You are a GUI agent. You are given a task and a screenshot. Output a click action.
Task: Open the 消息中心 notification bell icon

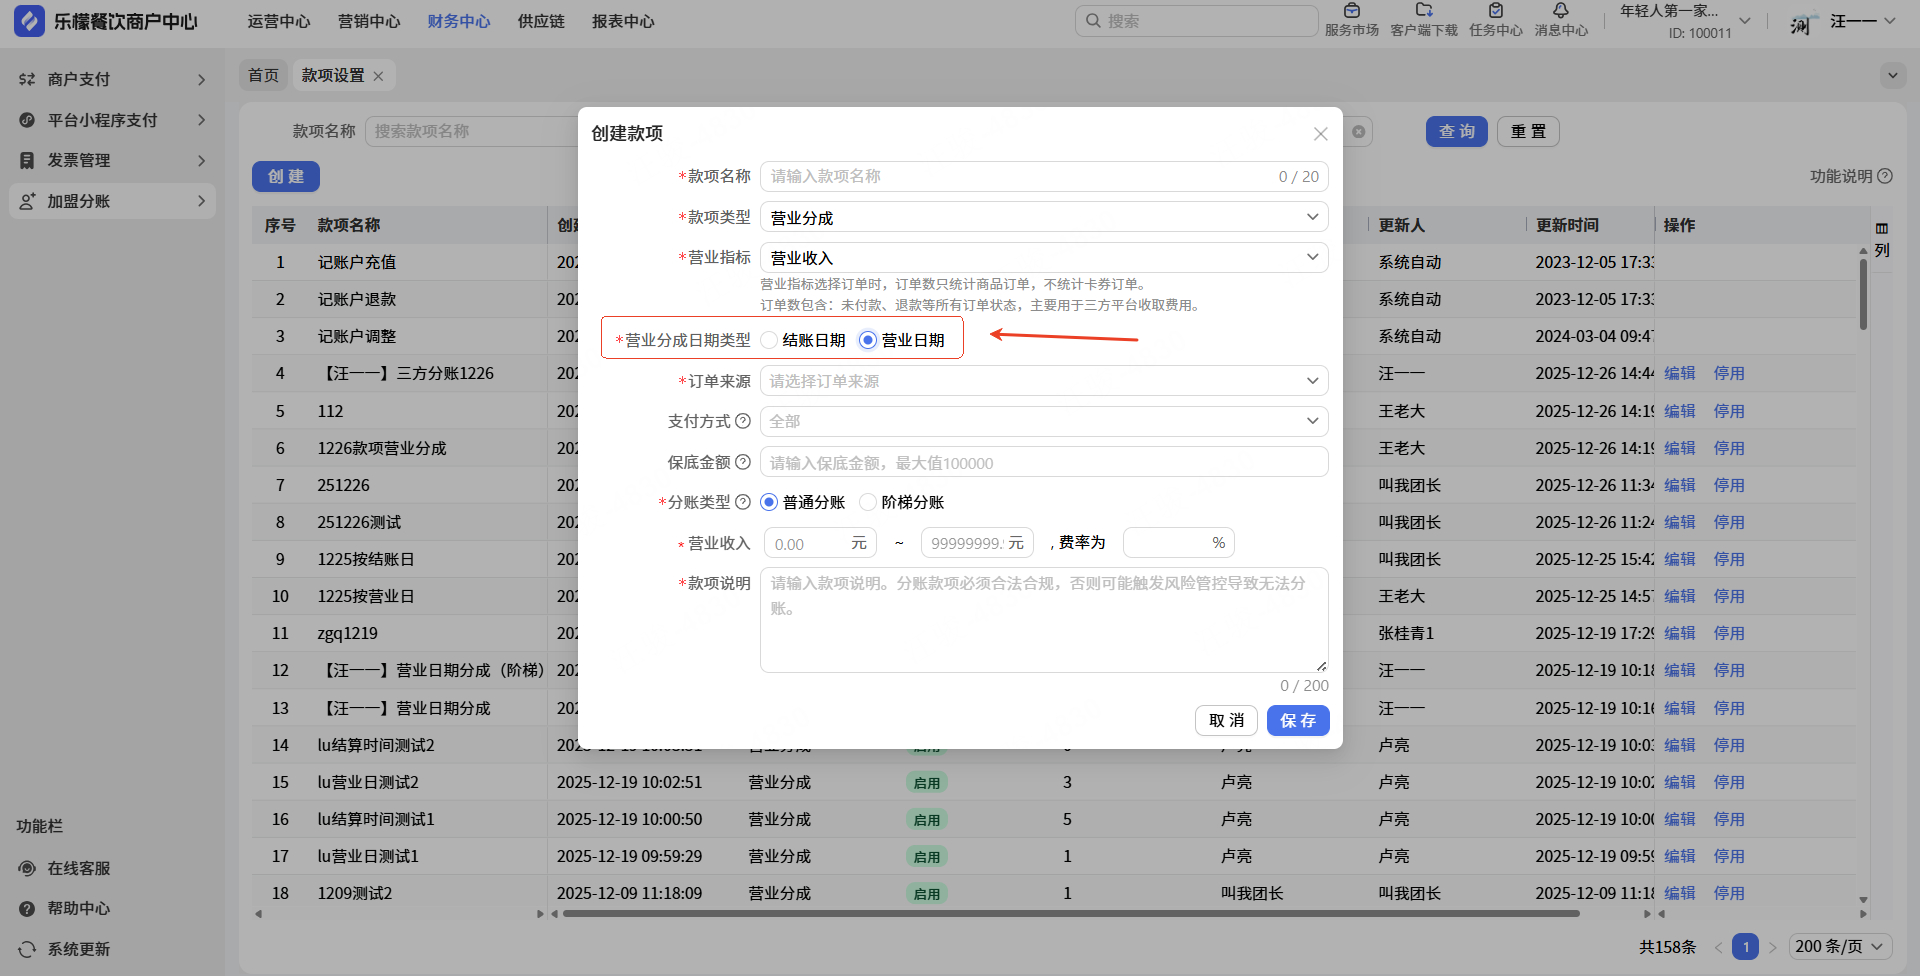(x=1560, y=12)
